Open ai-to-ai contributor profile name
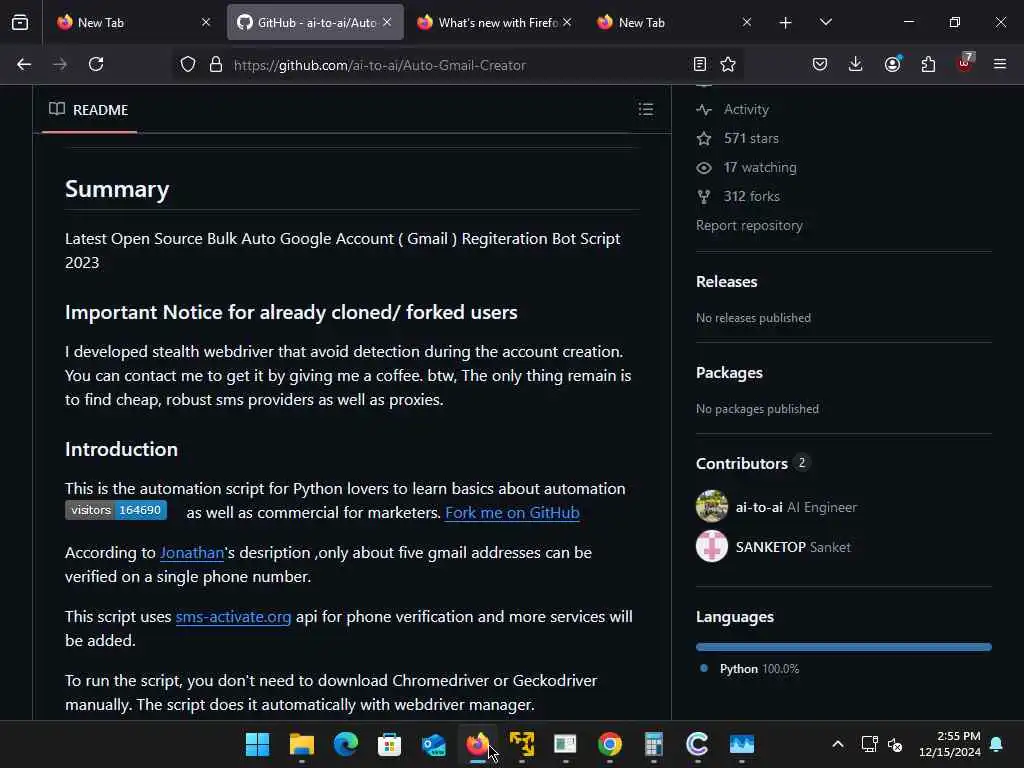 coord(759,507)
